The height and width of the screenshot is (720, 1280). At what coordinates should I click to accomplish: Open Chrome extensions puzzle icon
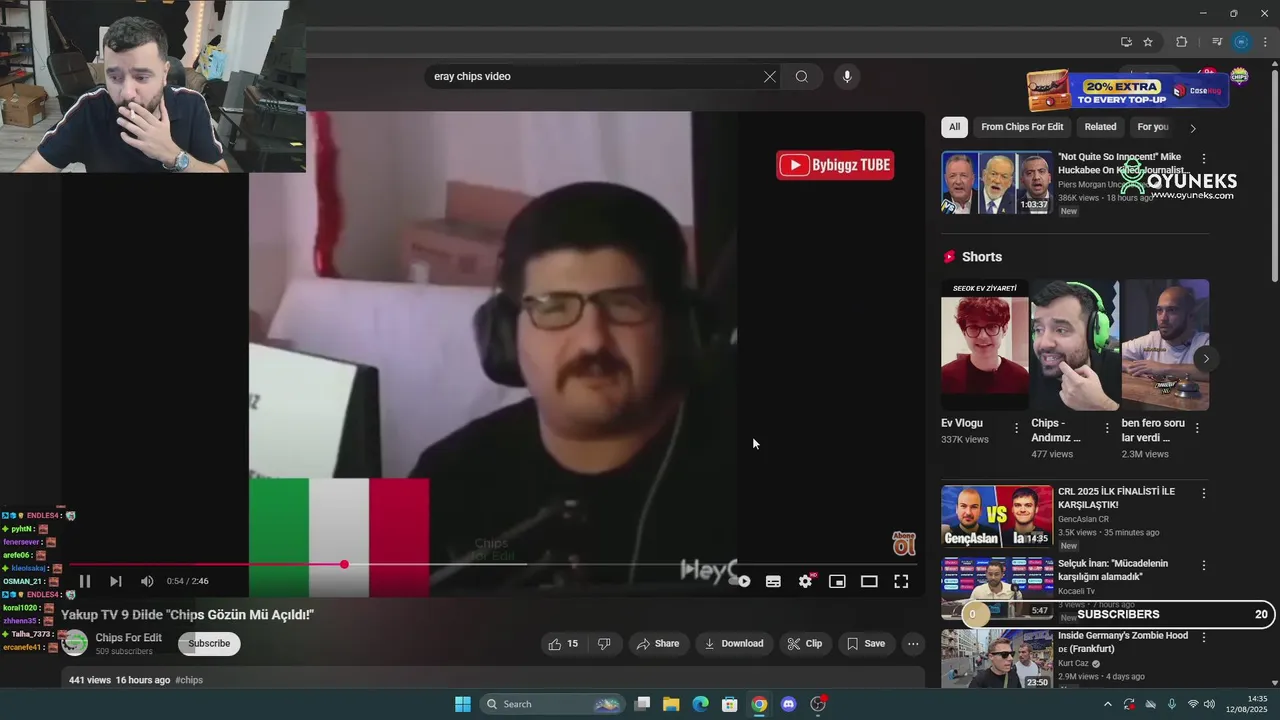(x=1182, y=42)
